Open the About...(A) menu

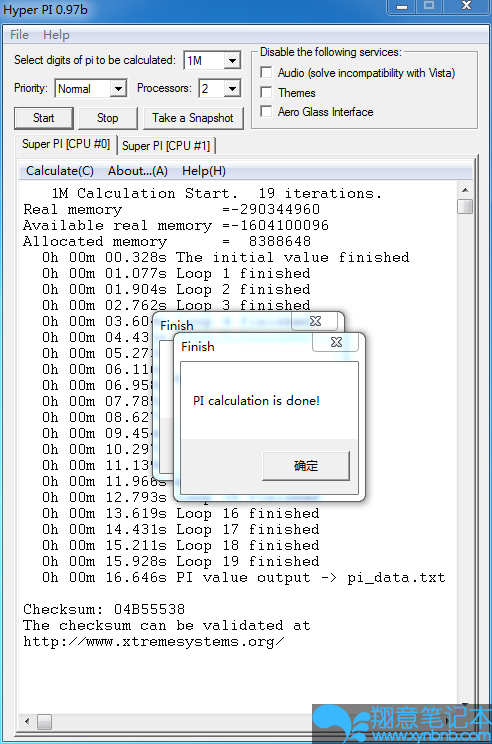pyautogui.click(x=138, y=171)
